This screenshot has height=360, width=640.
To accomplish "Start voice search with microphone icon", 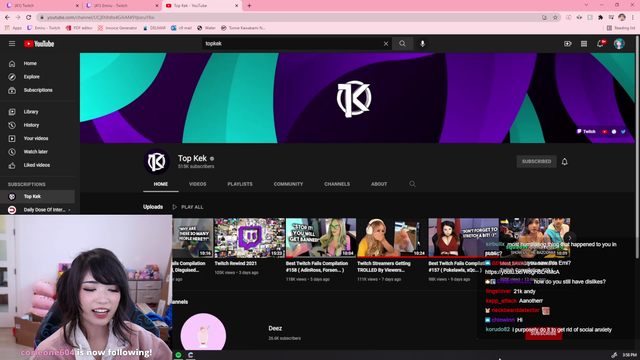I will tap(422, 44).
